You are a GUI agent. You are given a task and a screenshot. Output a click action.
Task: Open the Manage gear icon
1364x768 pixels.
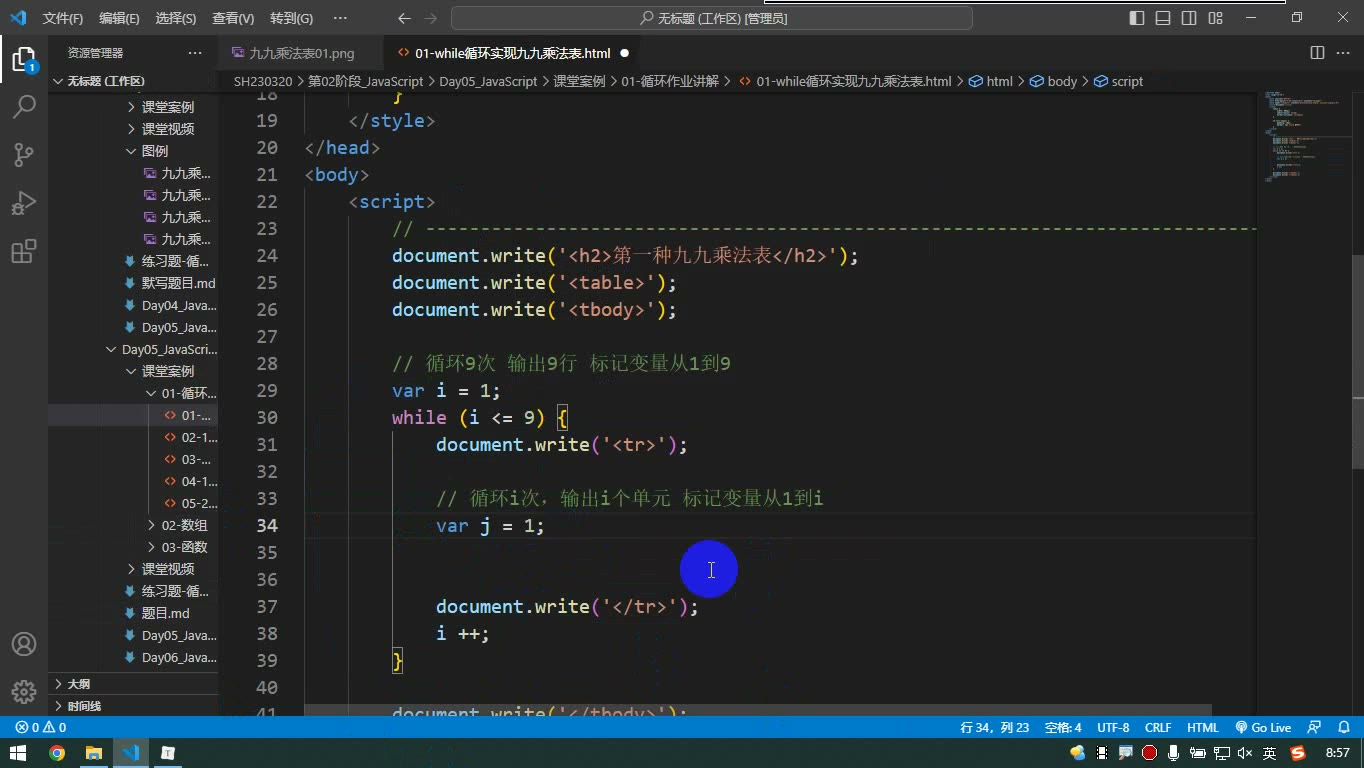point(24,692)
